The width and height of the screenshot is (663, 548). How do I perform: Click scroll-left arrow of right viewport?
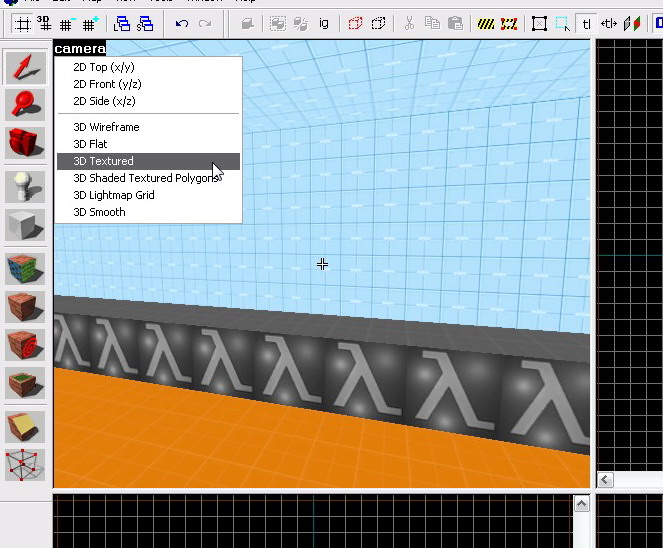pyautogui.click(x=605, y=480)
